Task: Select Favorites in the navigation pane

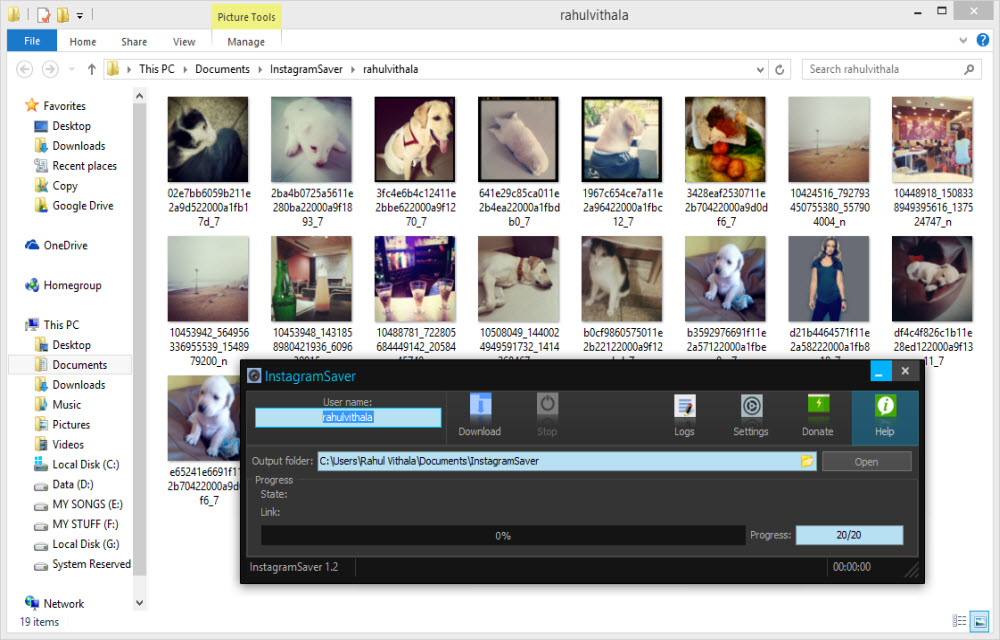Action: coord(64,106)
